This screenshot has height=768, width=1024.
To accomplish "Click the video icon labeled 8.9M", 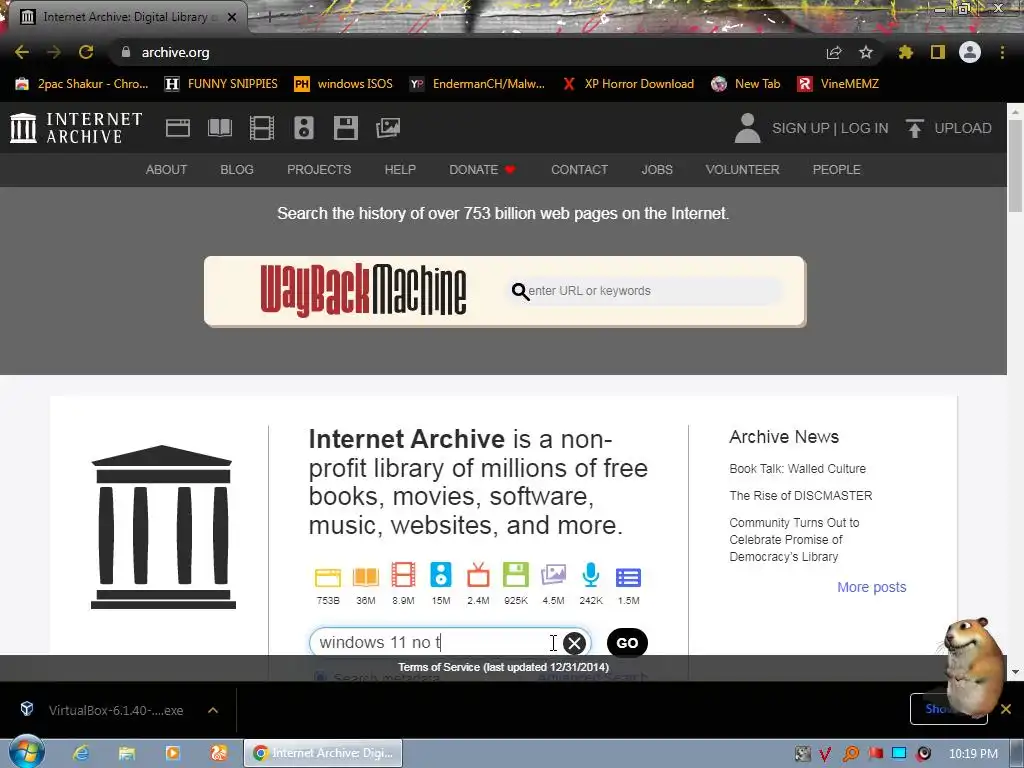I will pyautogui.click(x=403, y=575).
